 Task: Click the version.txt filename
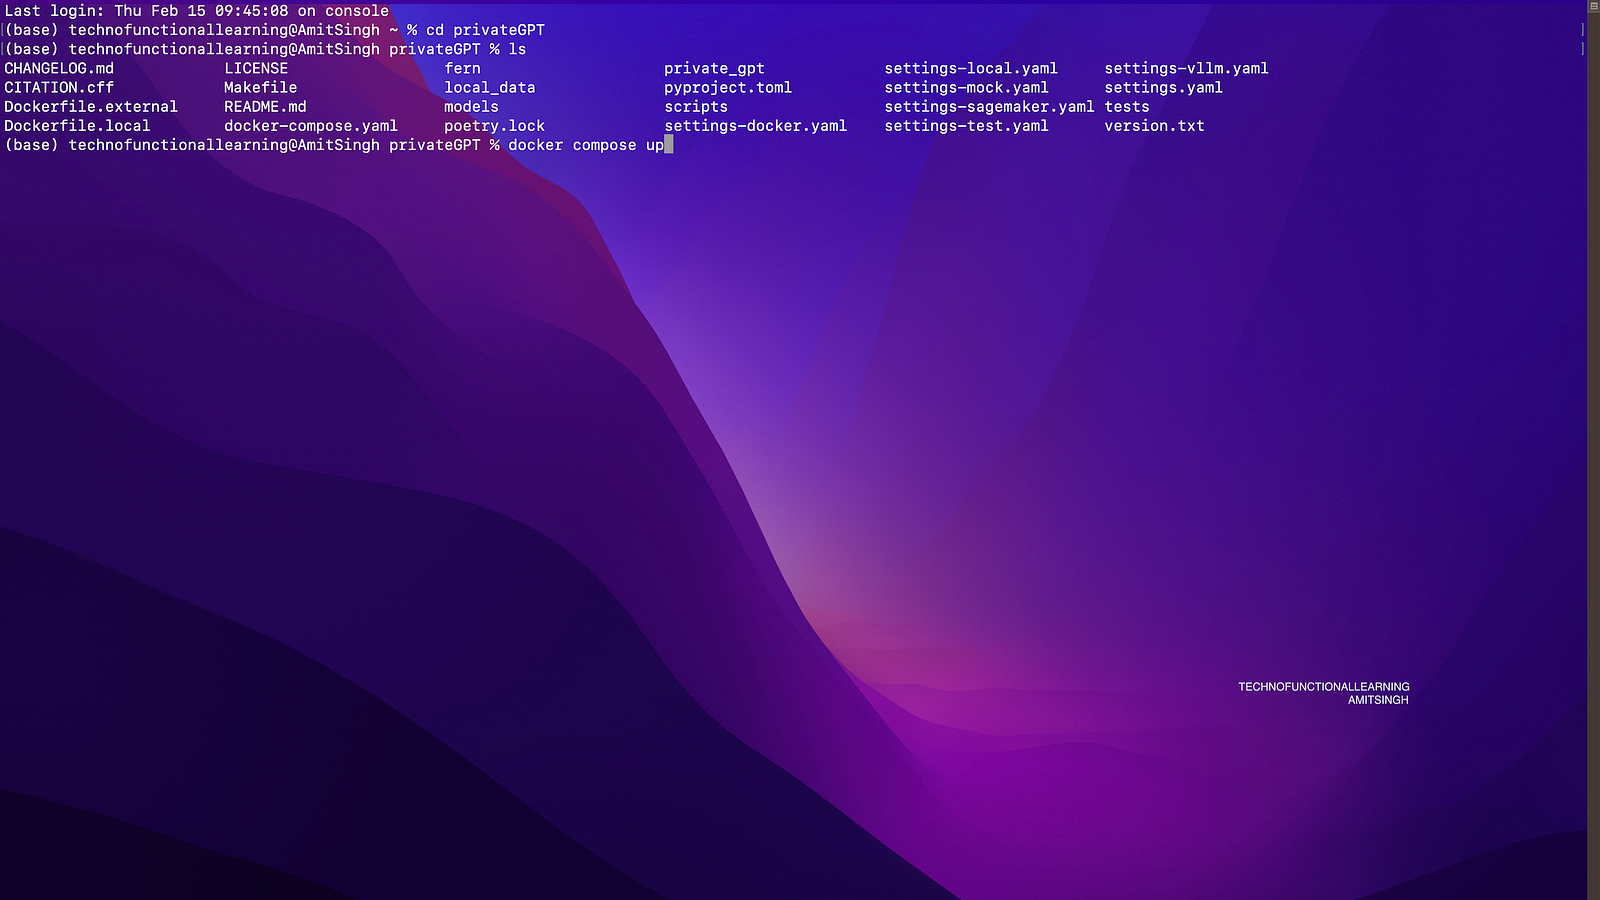(x=1154, y=126)
